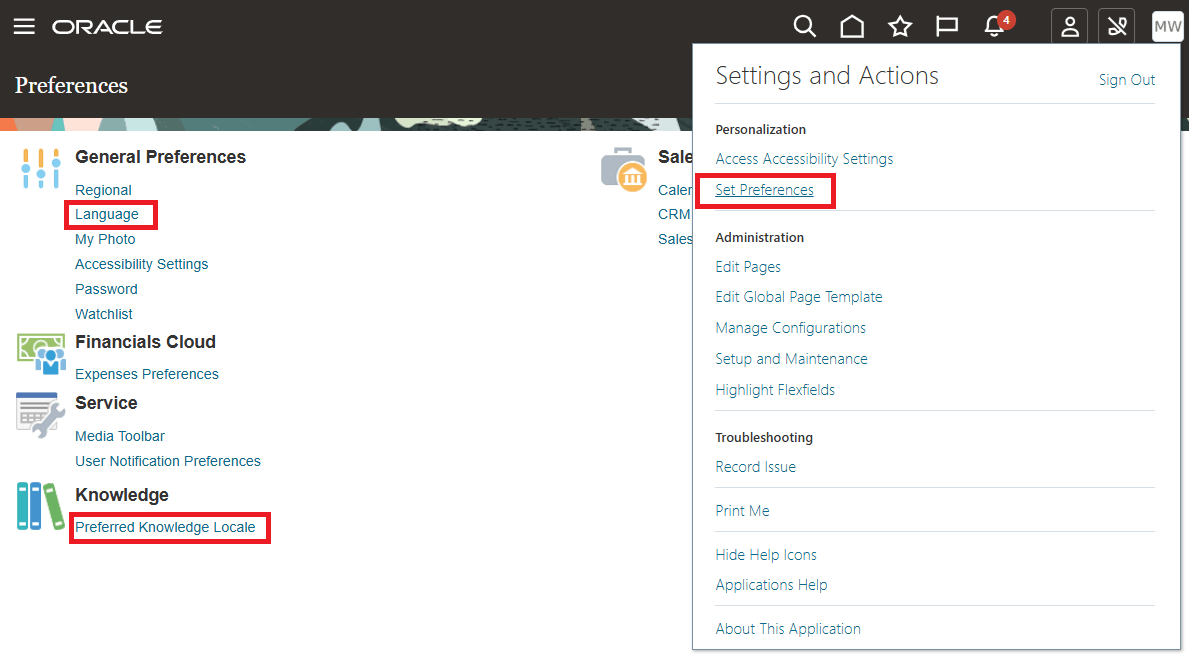Click the person account icon
This screenshot has height=659, width=1189.
pyautogui.click(x=1069, y=26)
